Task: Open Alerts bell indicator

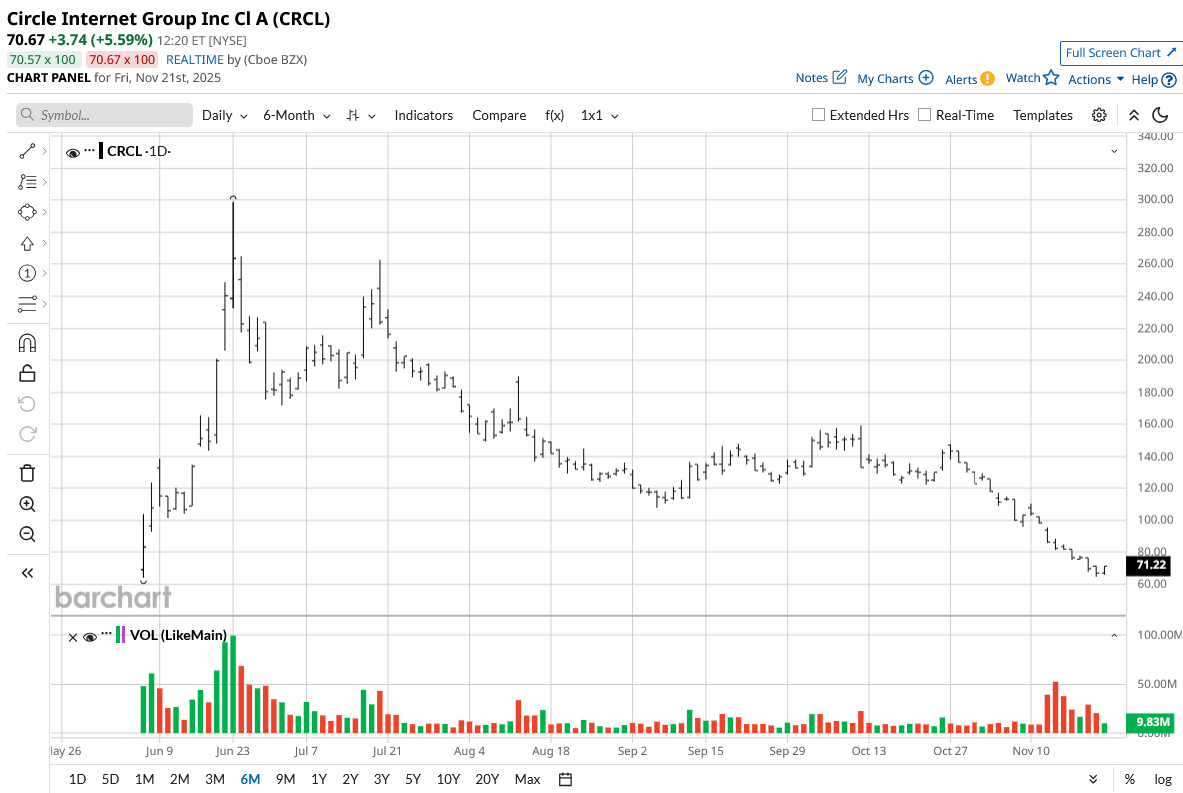Action: pyautogui.click(x=988, y=78)
